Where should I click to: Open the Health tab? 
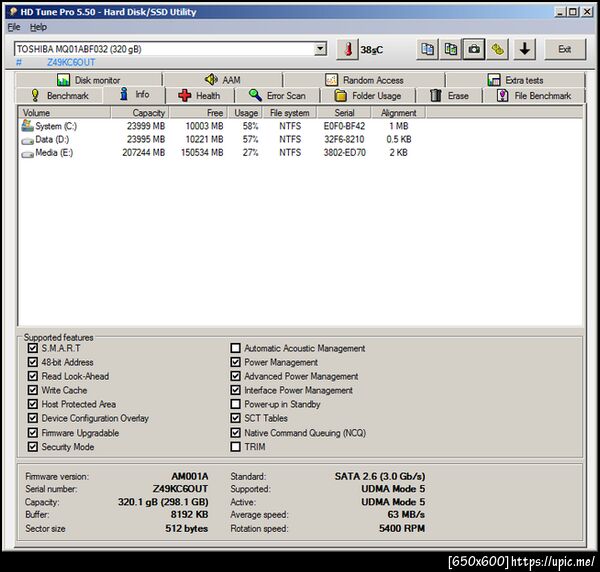(x=199, y=95)
